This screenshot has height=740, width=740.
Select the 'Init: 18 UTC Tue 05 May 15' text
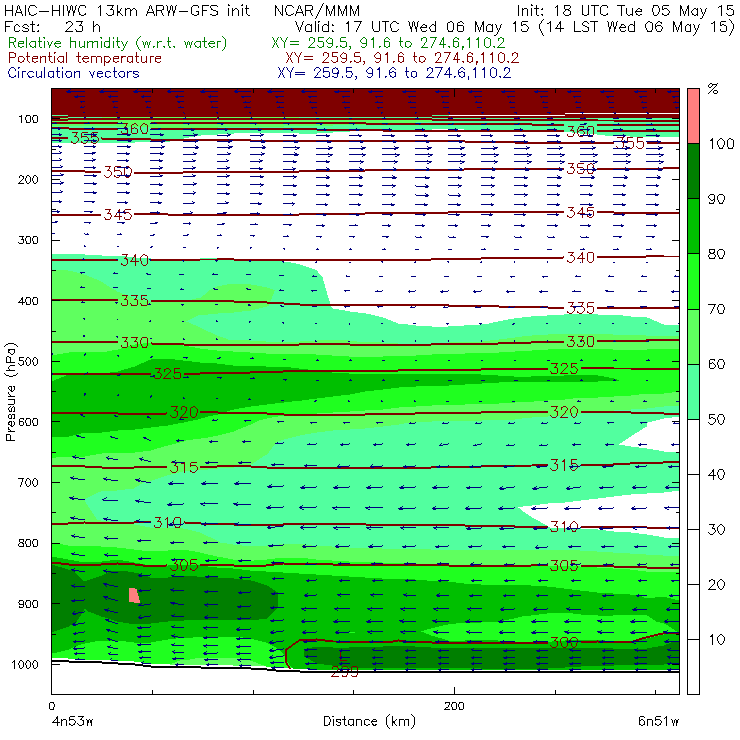click(x=625, y=11)
